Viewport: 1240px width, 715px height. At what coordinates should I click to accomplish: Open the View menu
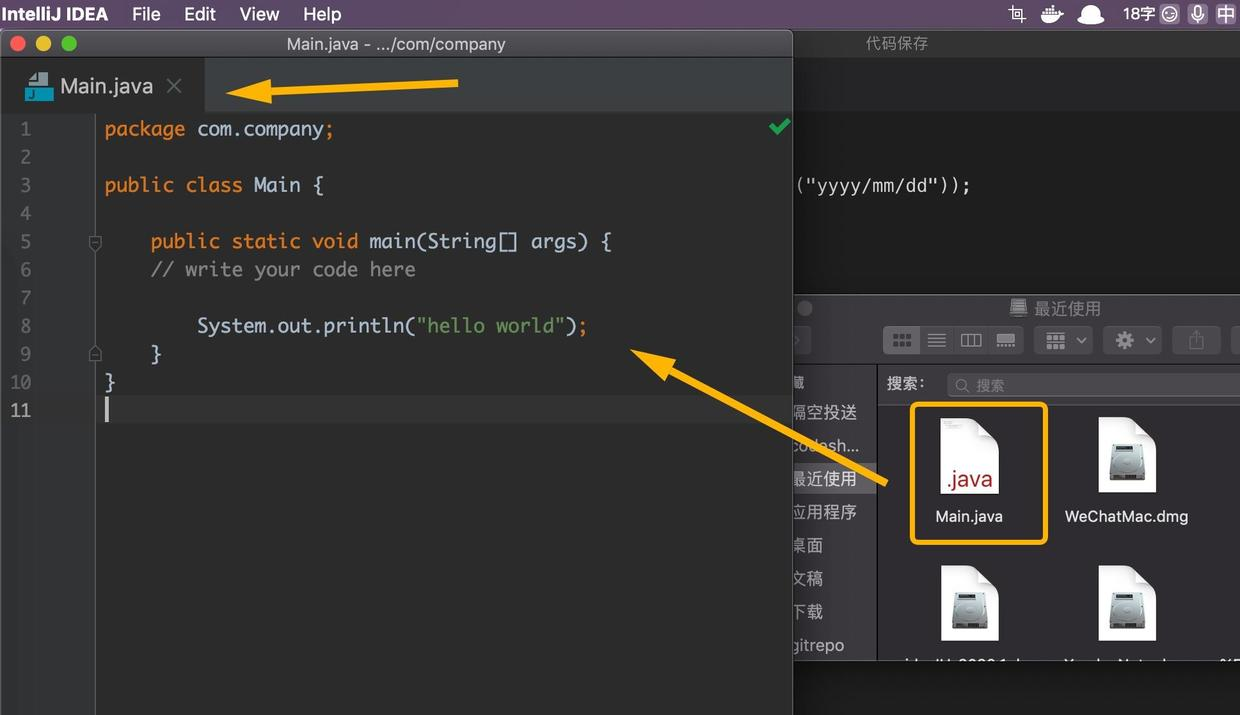260,14
